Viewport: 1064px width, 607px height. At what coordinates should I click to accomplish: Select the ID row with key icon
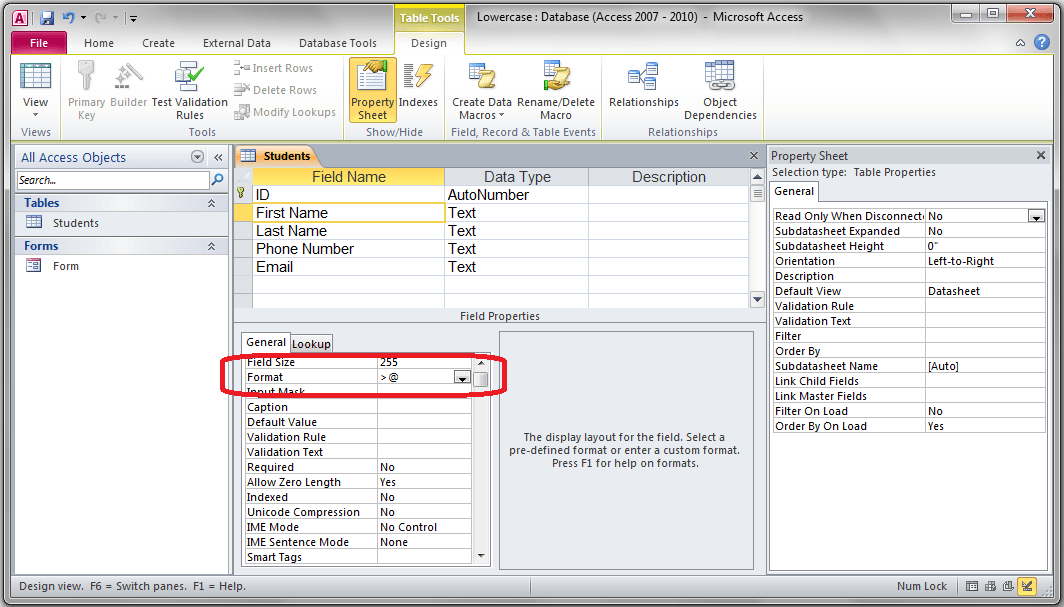click(x=242, y=195)
